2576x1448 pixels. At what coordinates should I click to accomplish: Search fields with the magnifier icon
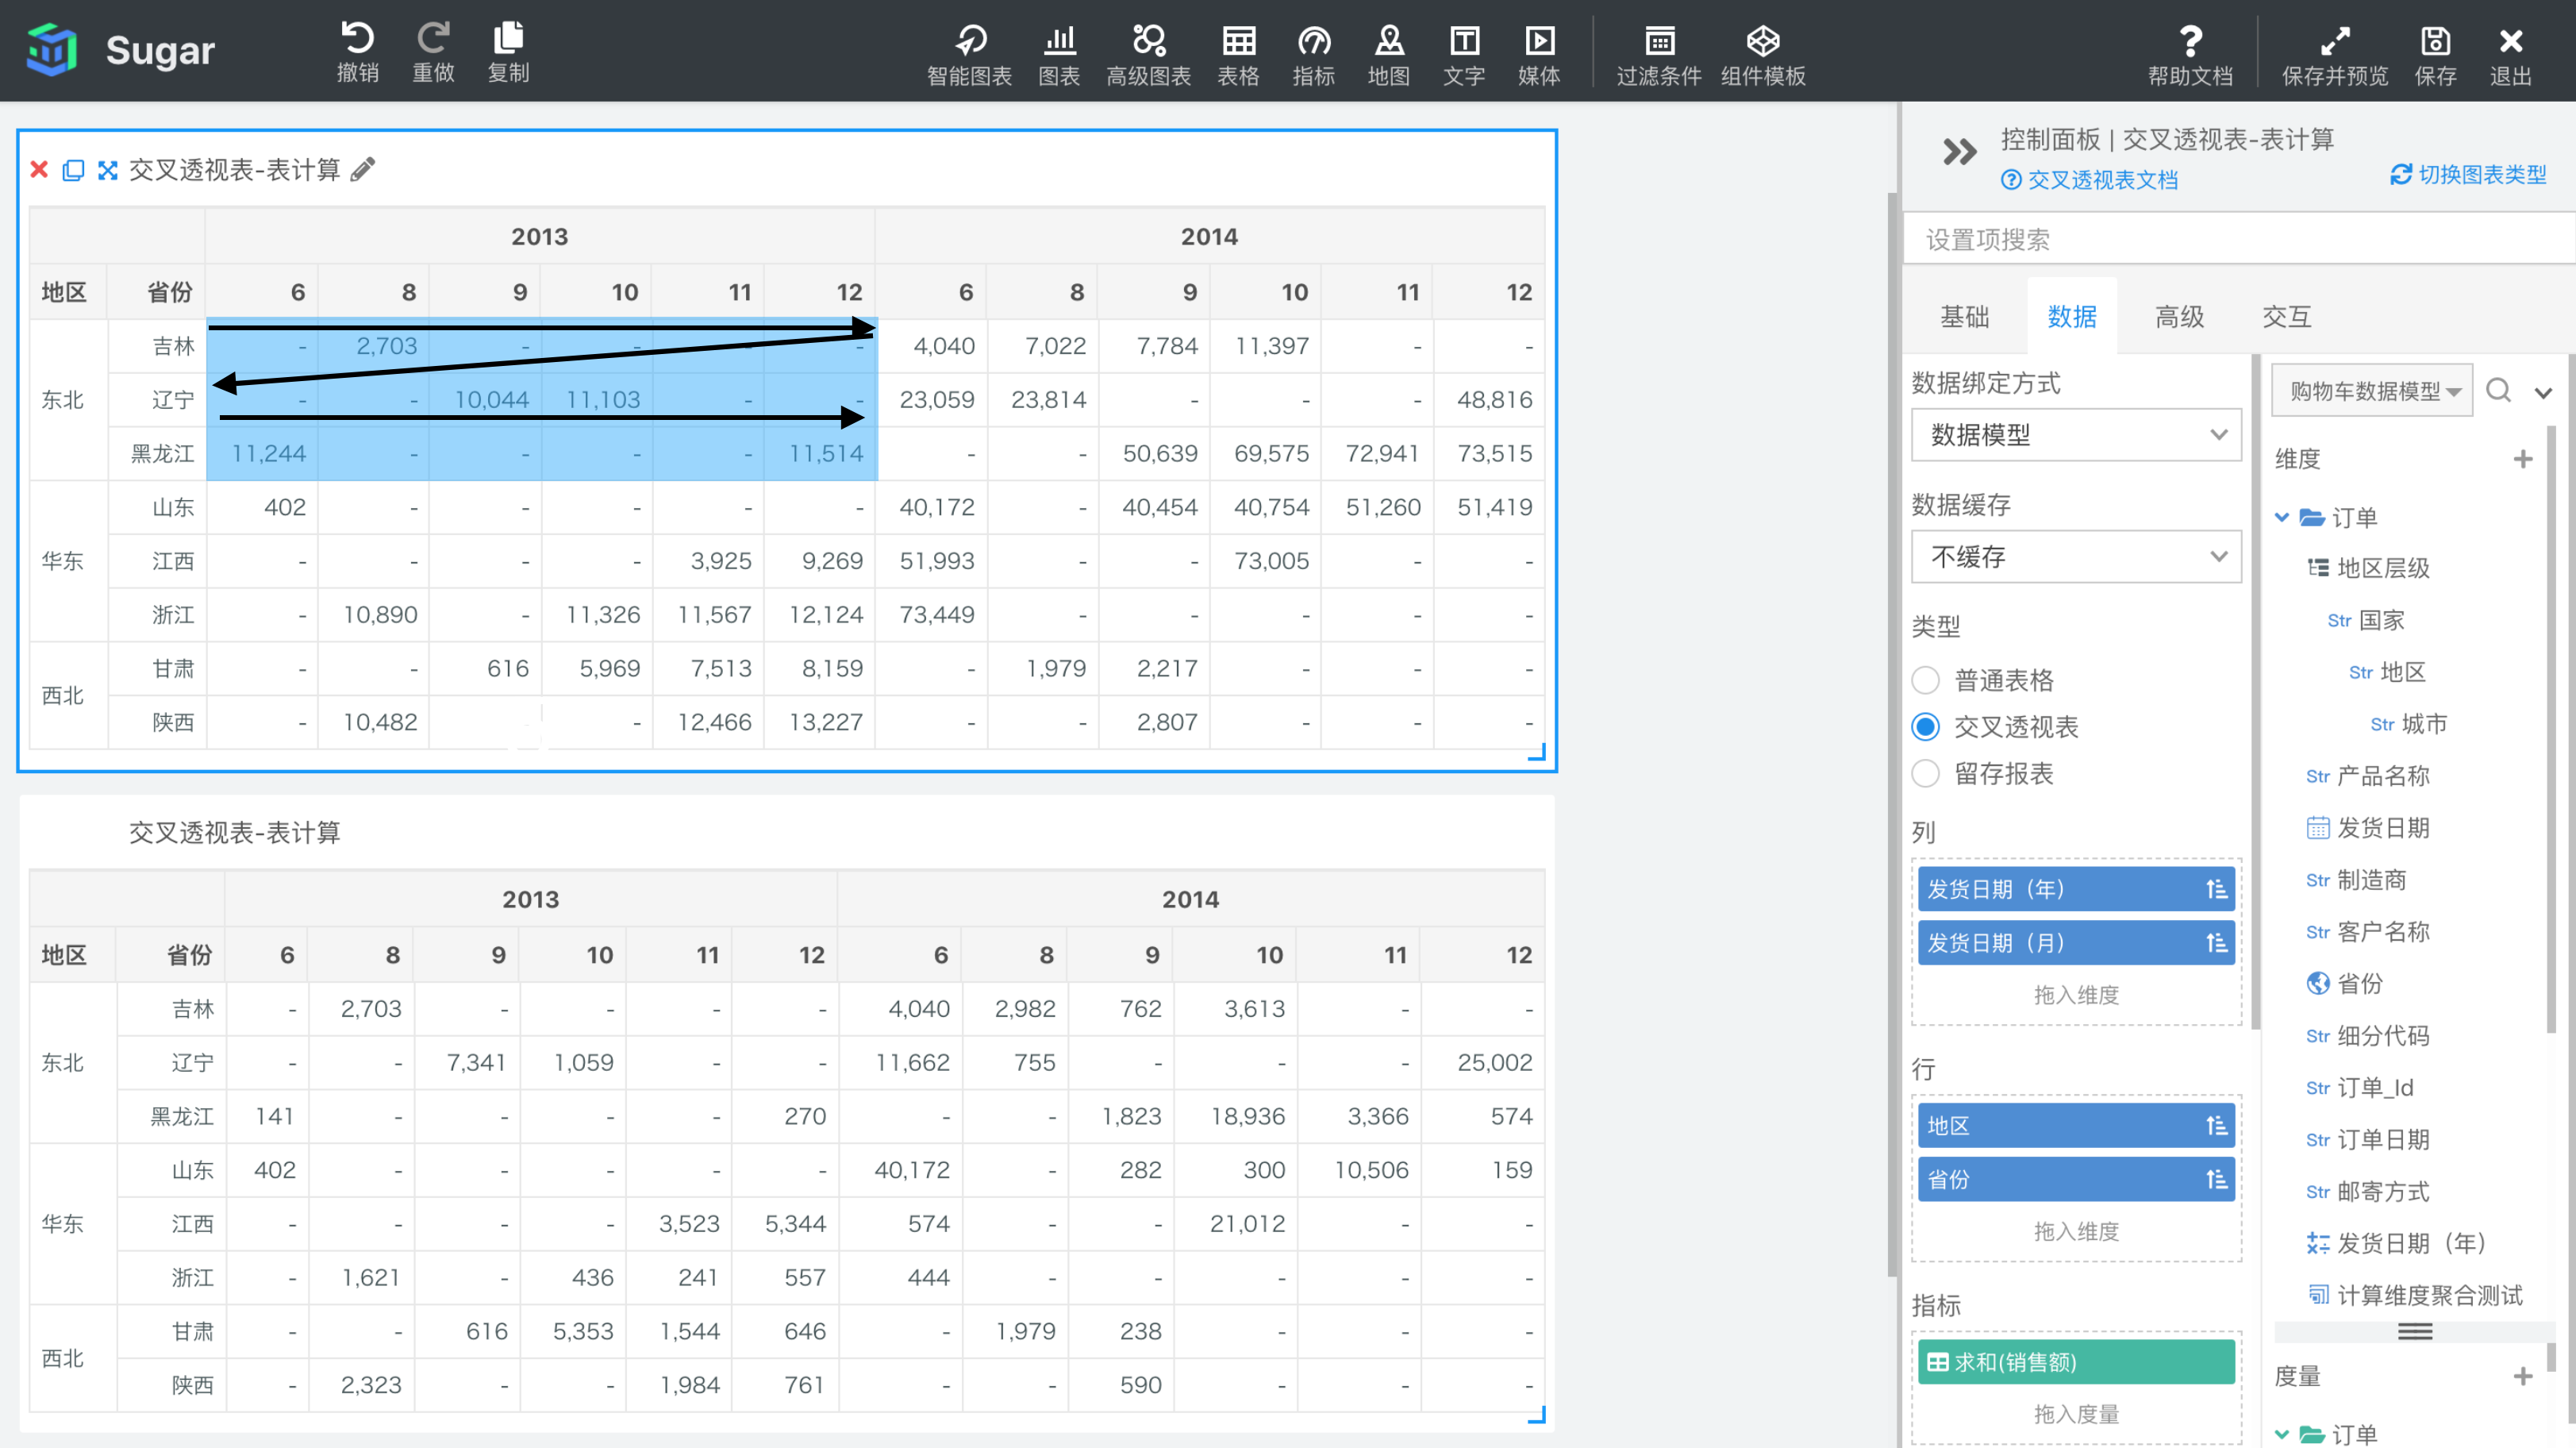point(2498,391)
